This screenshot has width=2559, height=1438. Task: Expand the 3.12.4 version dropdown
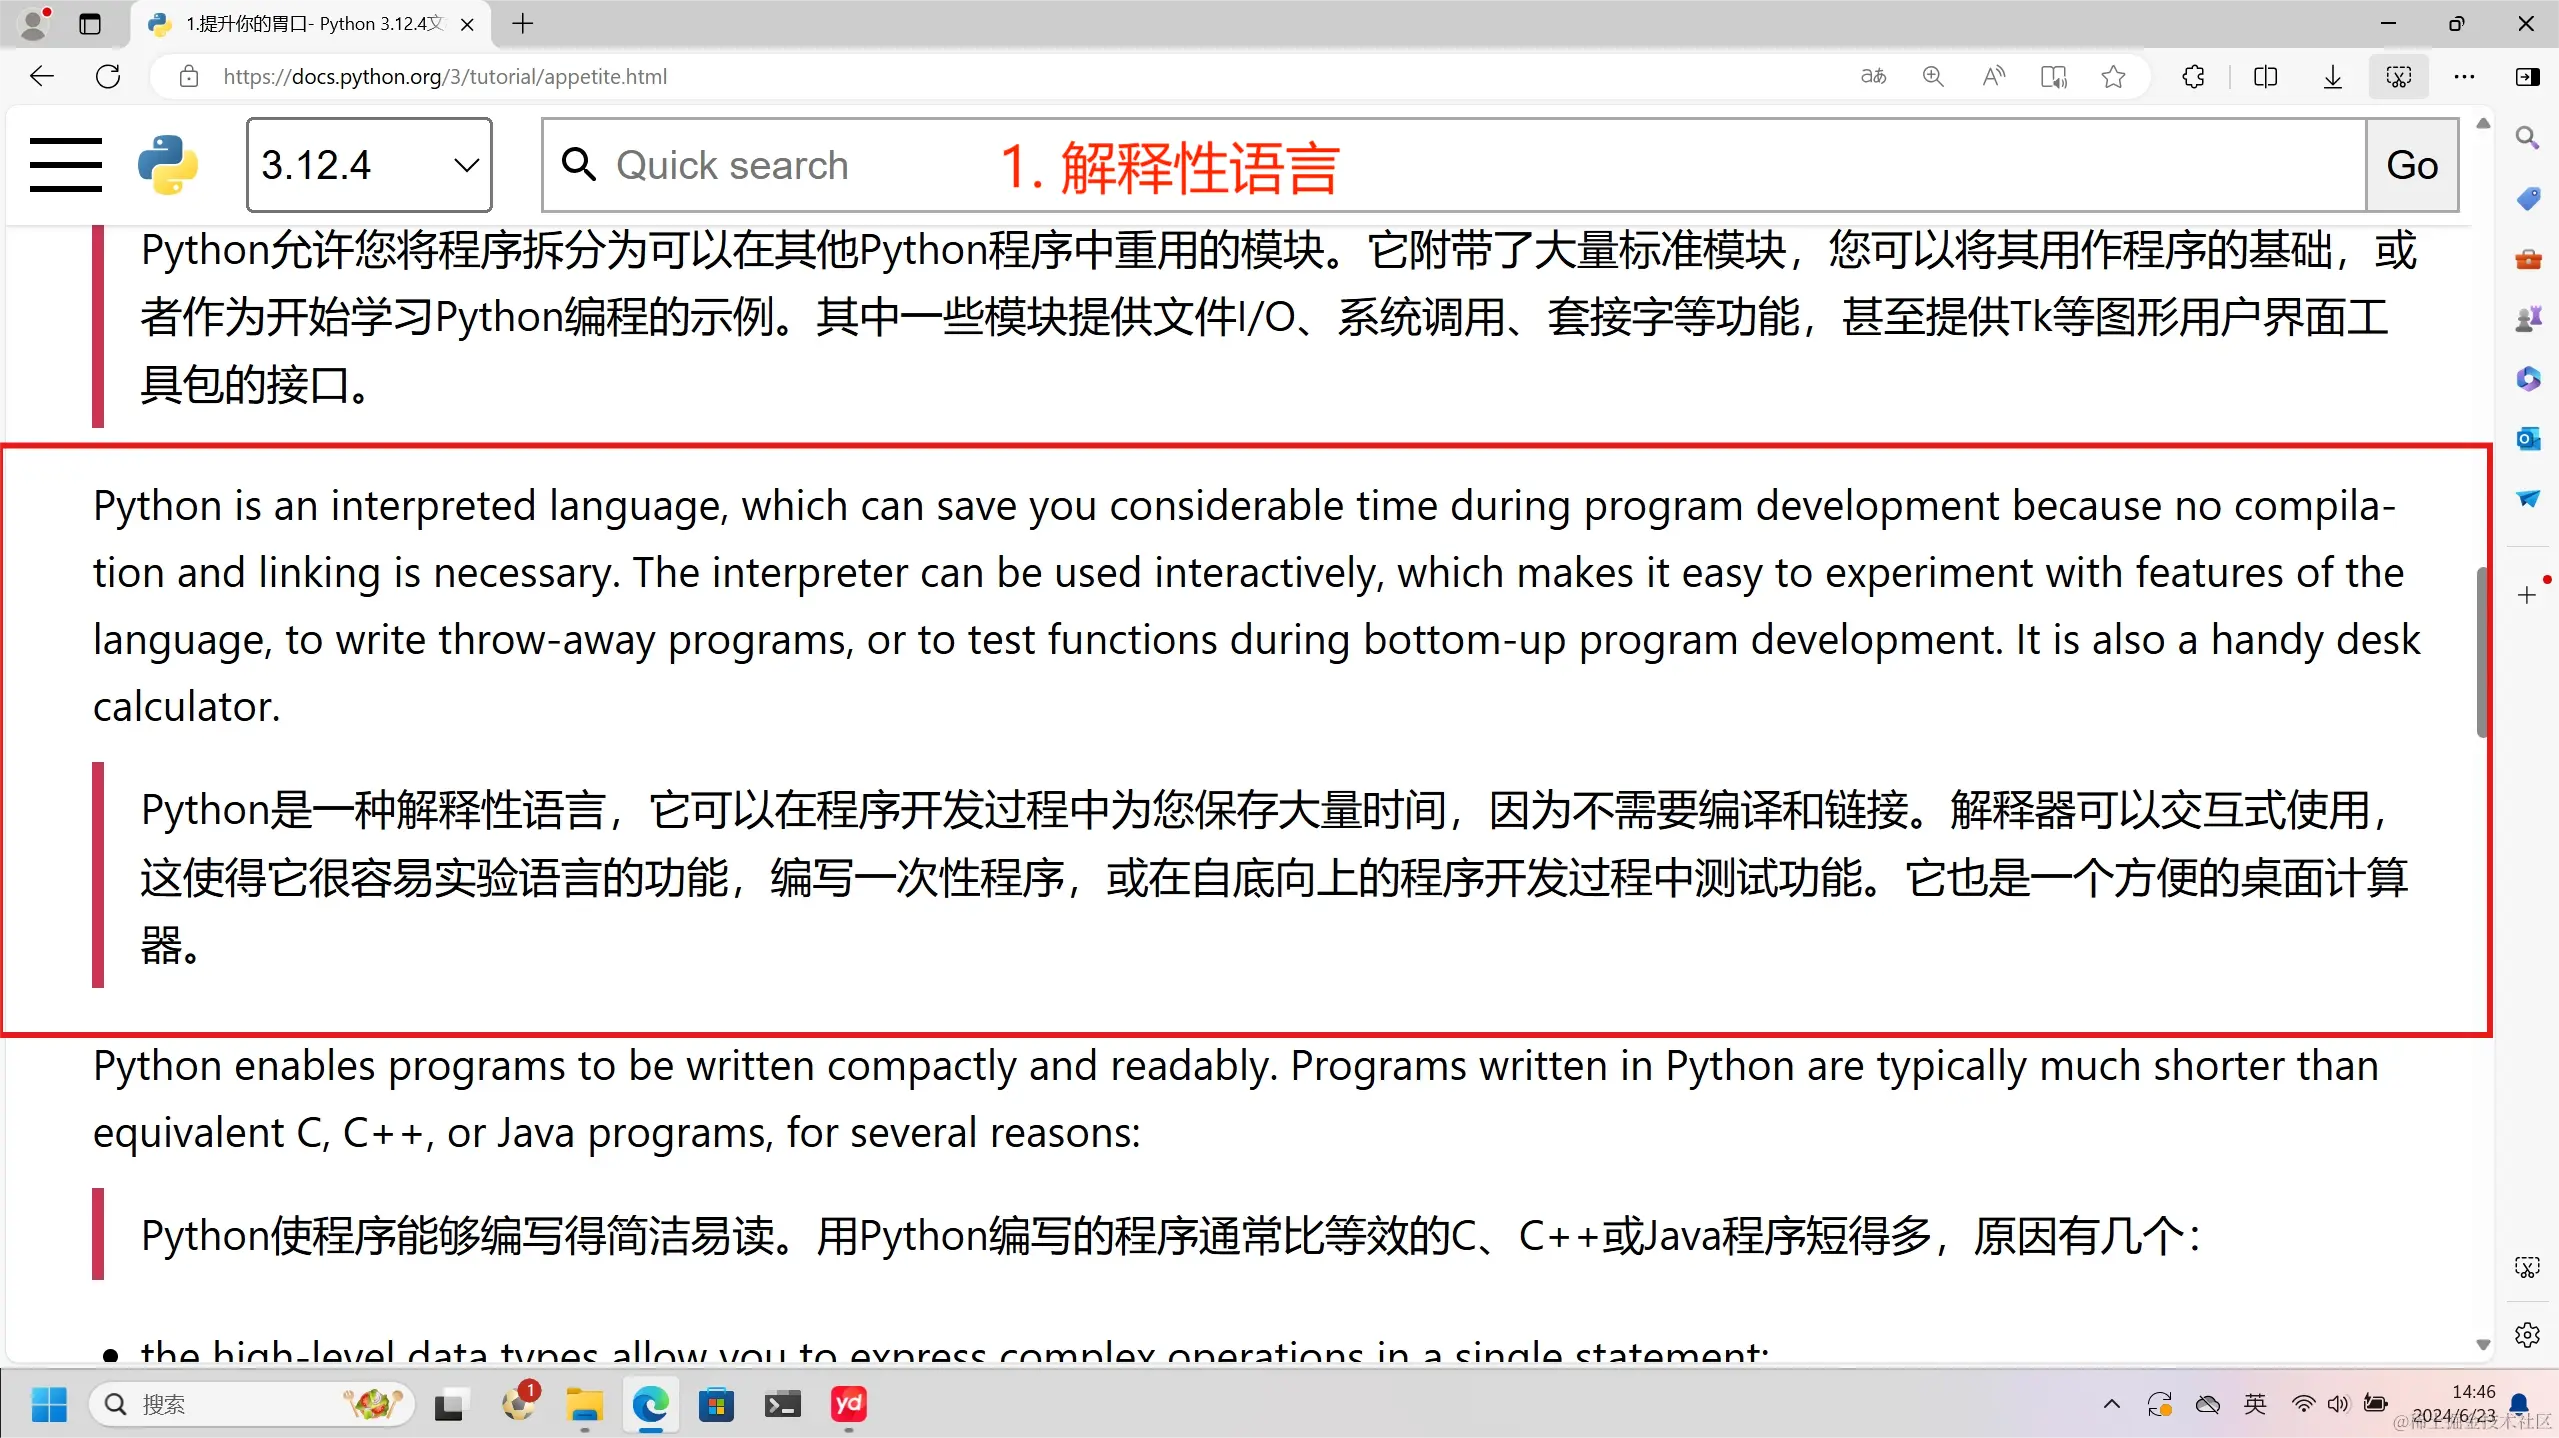tap(369, 165)
